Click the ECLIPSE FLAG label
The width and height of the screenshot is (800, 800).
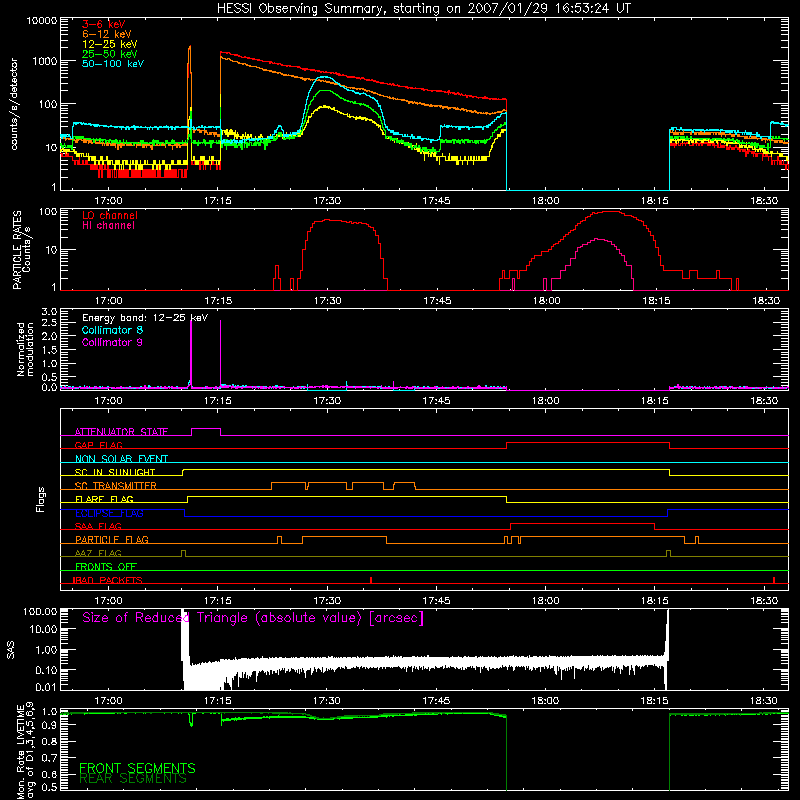(x=109, y=513)
